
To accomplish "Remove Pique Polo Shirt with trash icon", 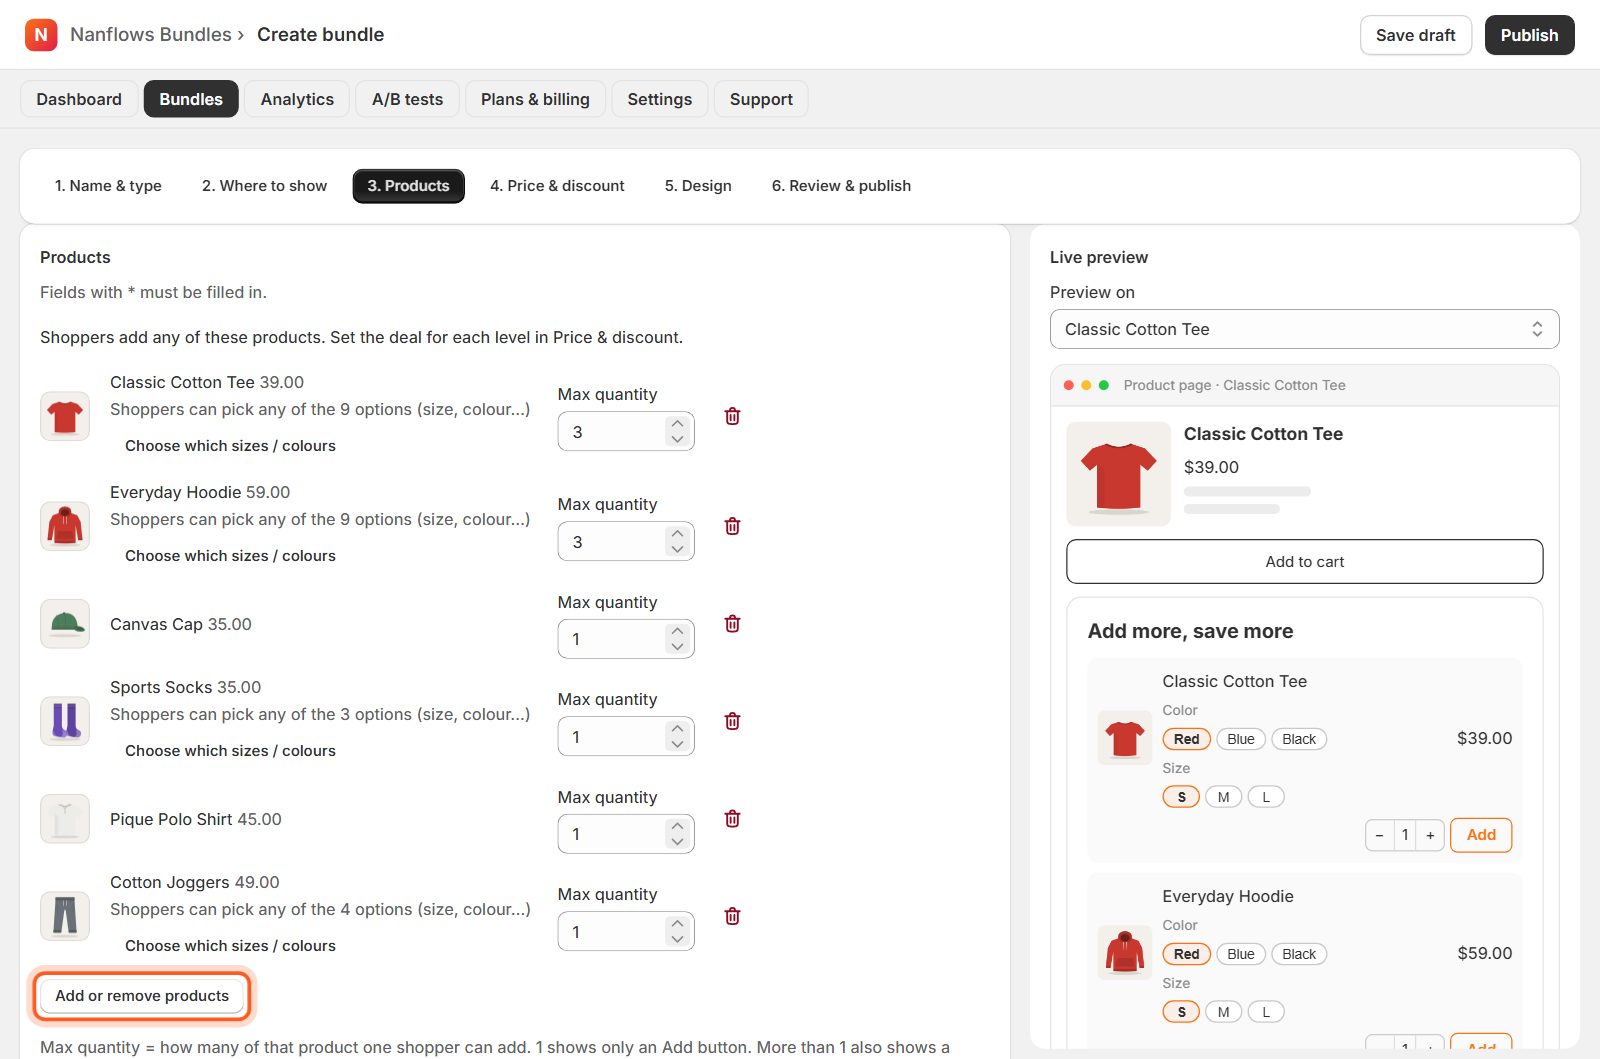I will coord(732,819).
